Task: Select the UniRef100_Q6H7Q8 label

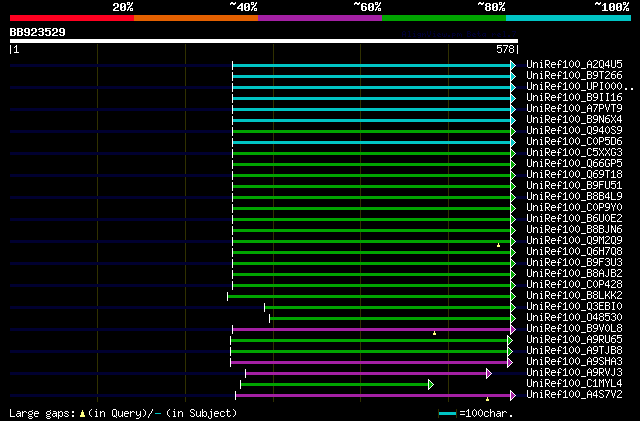Action: pyautogui.click(x=574, y=252)
